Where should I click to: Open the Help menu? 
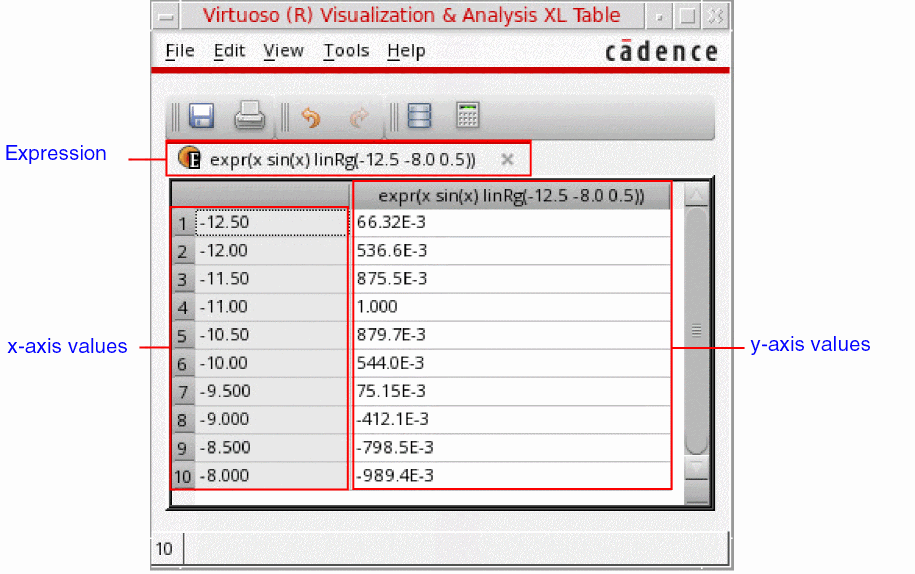pos(406,51)
